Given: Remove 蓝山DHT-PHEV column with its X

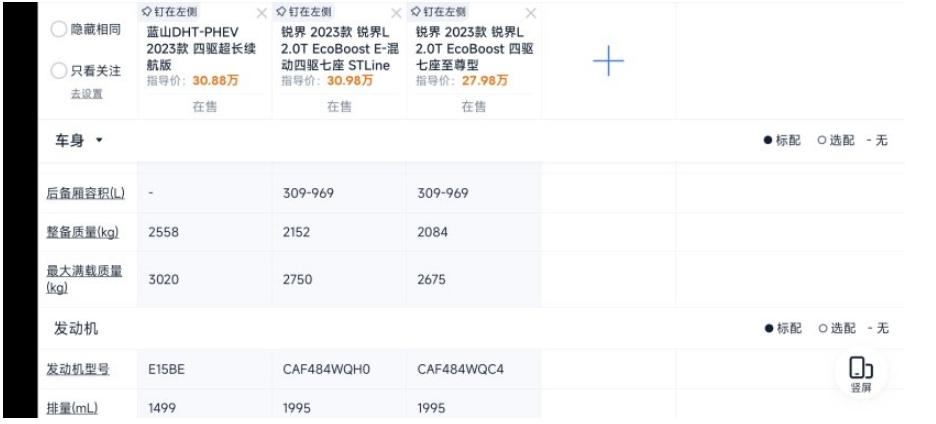Looking at the screenshot, I should [261, 13].
